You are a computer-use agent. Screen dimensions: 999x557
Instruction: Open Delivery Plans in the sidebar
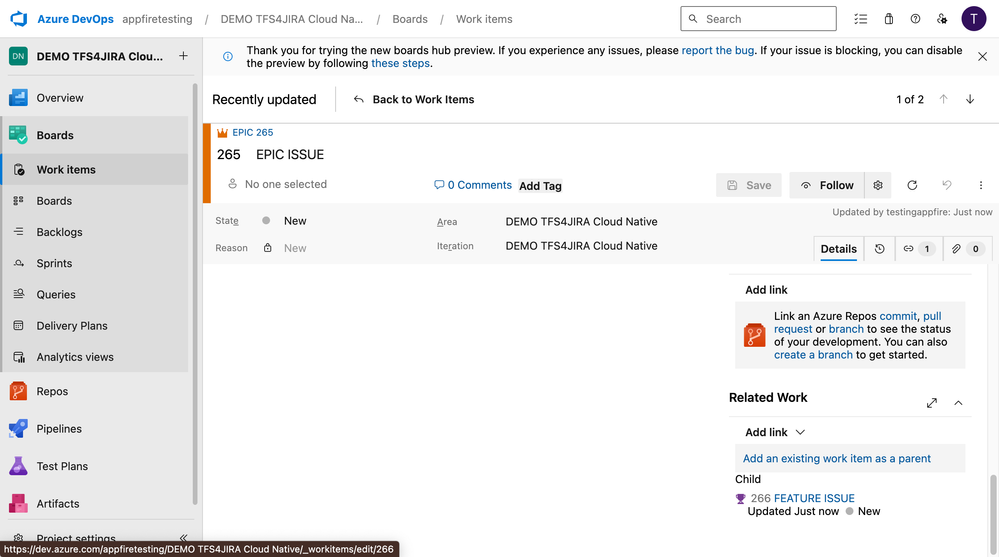[x=96, y=326]
